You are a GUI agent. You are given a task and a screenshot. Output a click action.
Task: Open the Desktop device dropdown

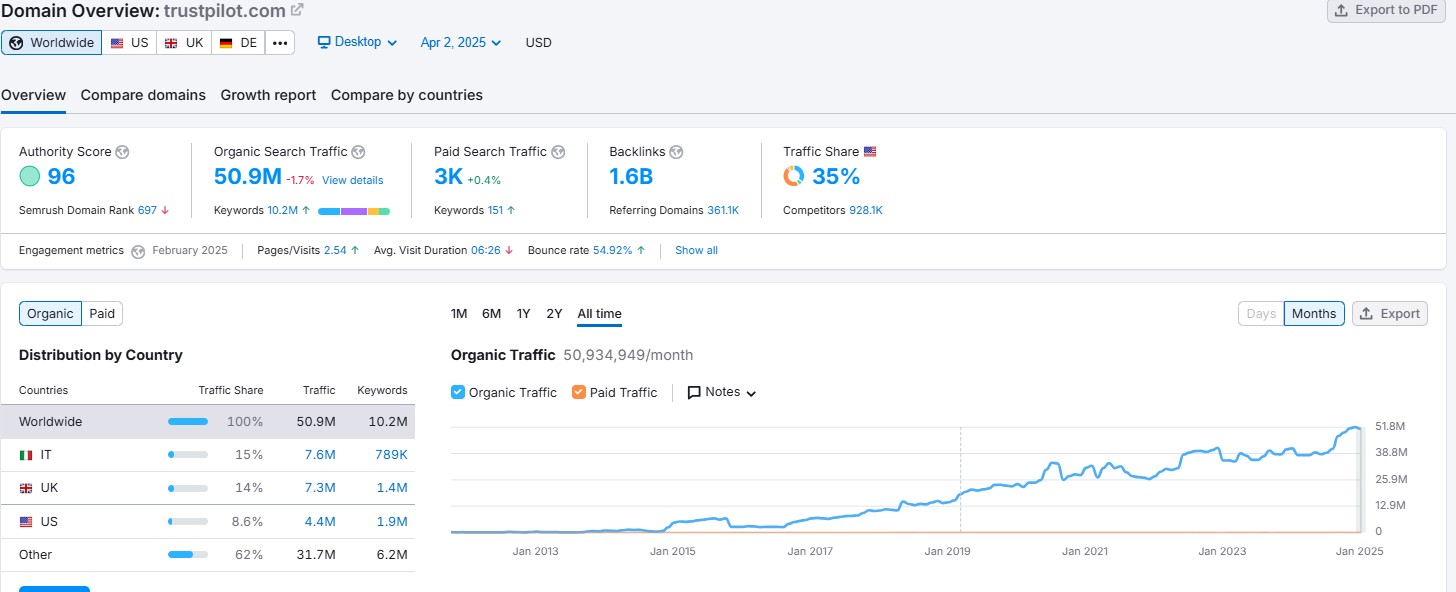pyautogui.click(x=357, y=42)
